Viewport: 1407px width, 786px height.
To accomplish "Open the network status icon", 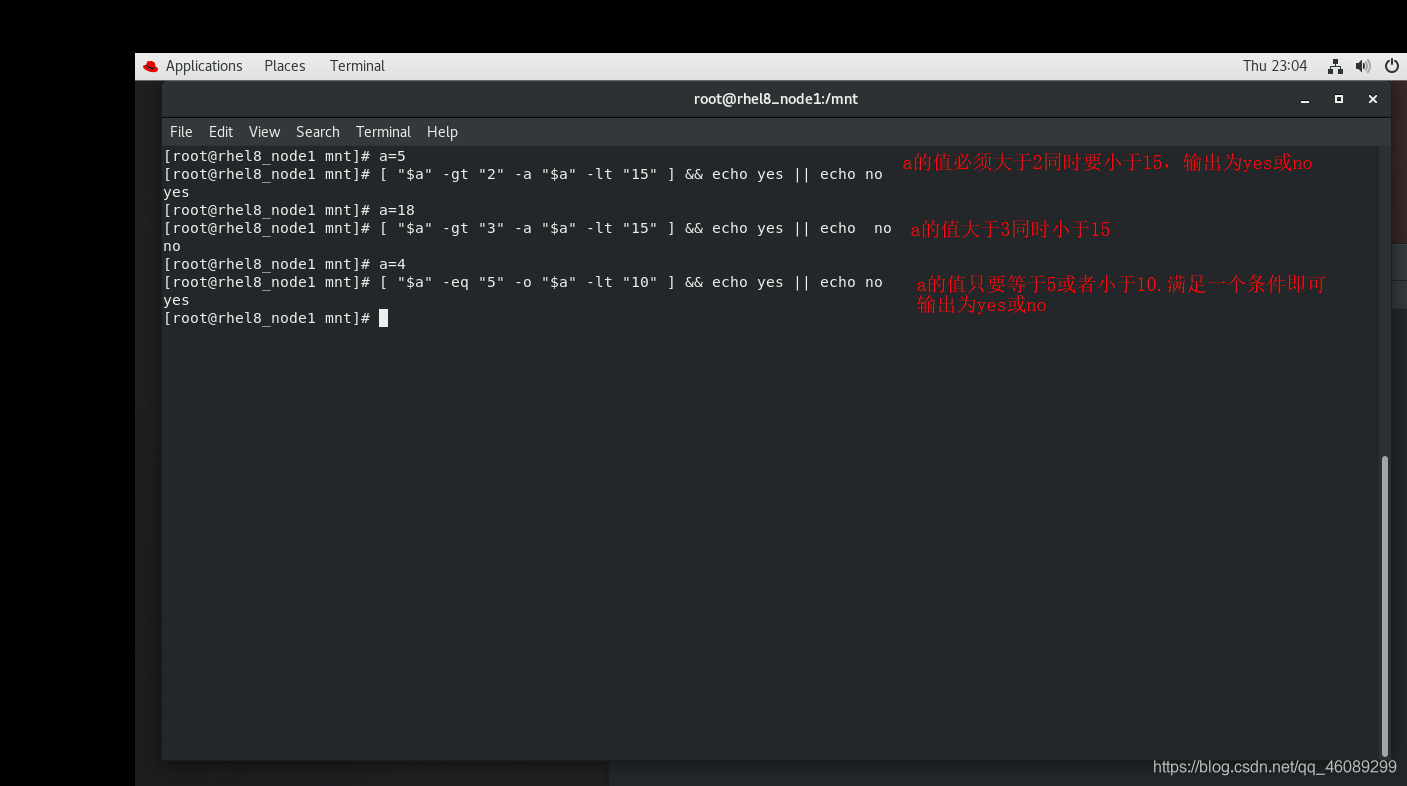I will point(1335,66).
